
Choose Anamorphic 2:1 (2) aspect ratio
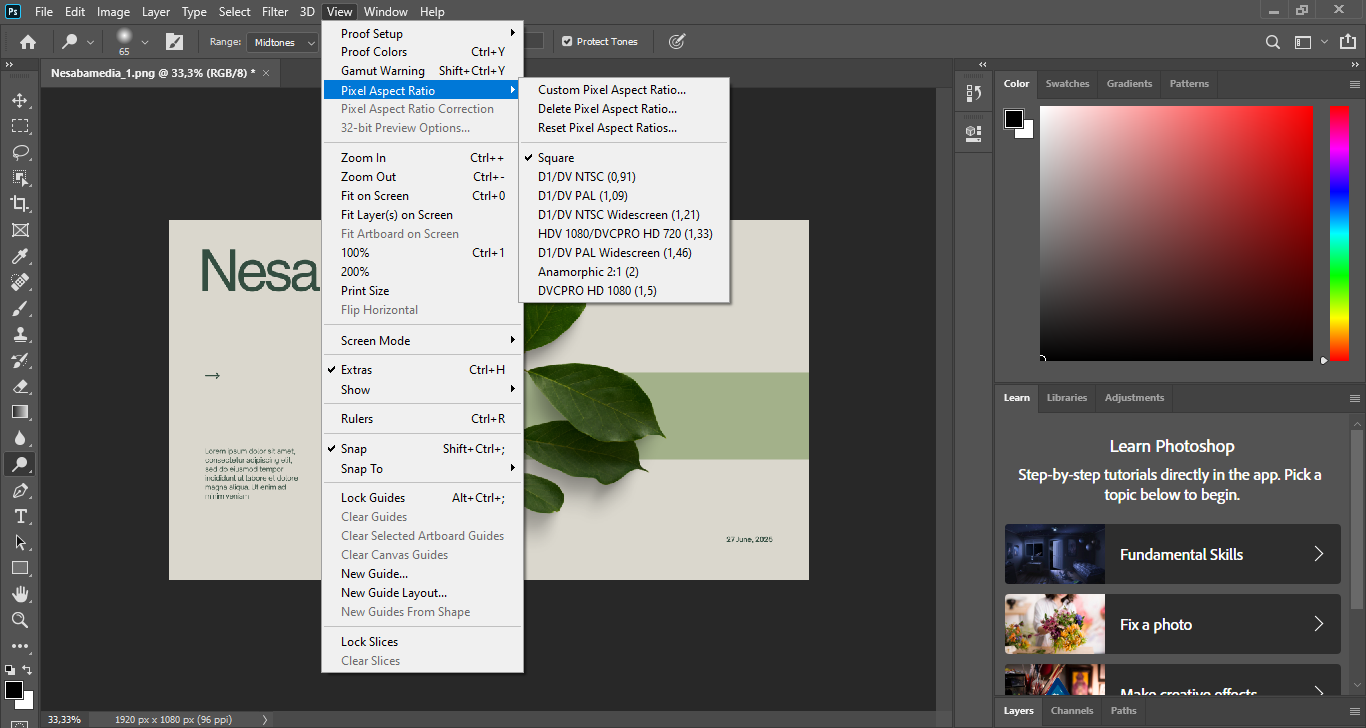pos(588,272)
